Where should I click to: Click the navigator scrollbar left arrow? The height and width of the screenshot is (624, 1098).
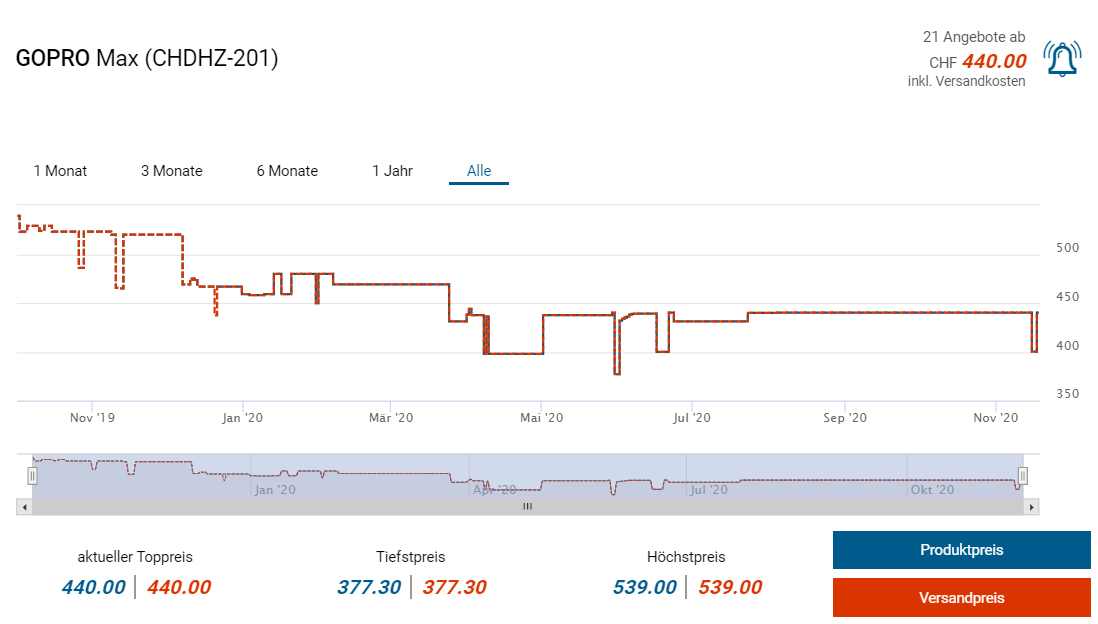click(x=22, y=507)
